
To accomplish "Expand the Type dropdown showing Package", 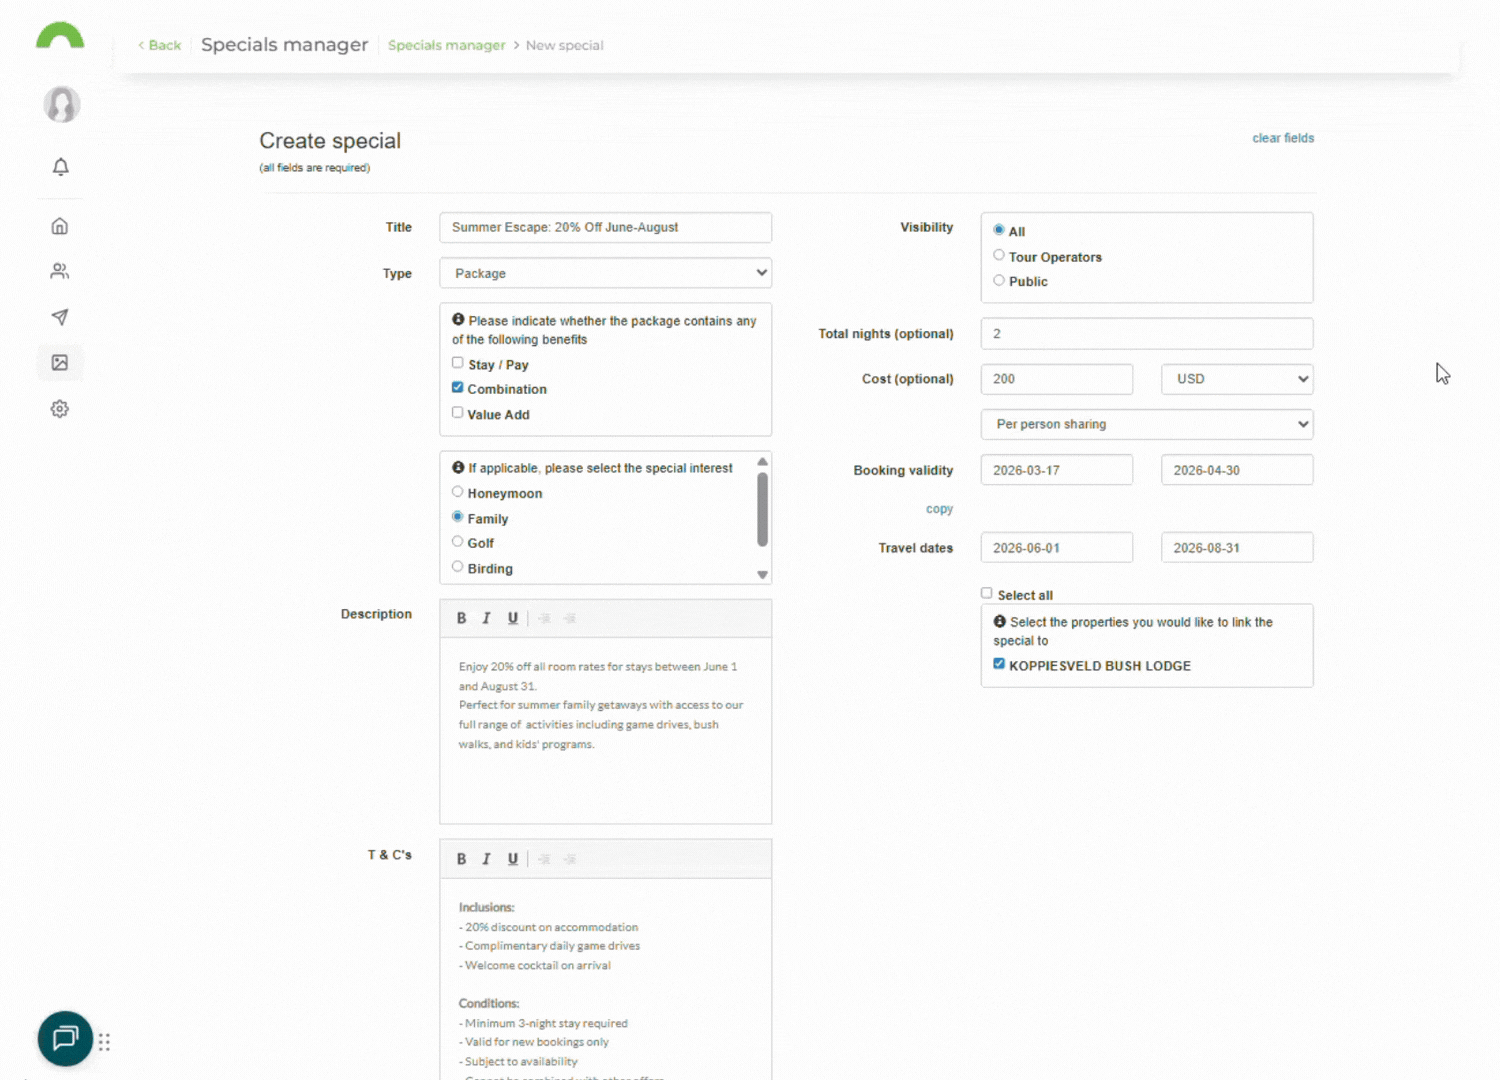I will pos(605,273).
